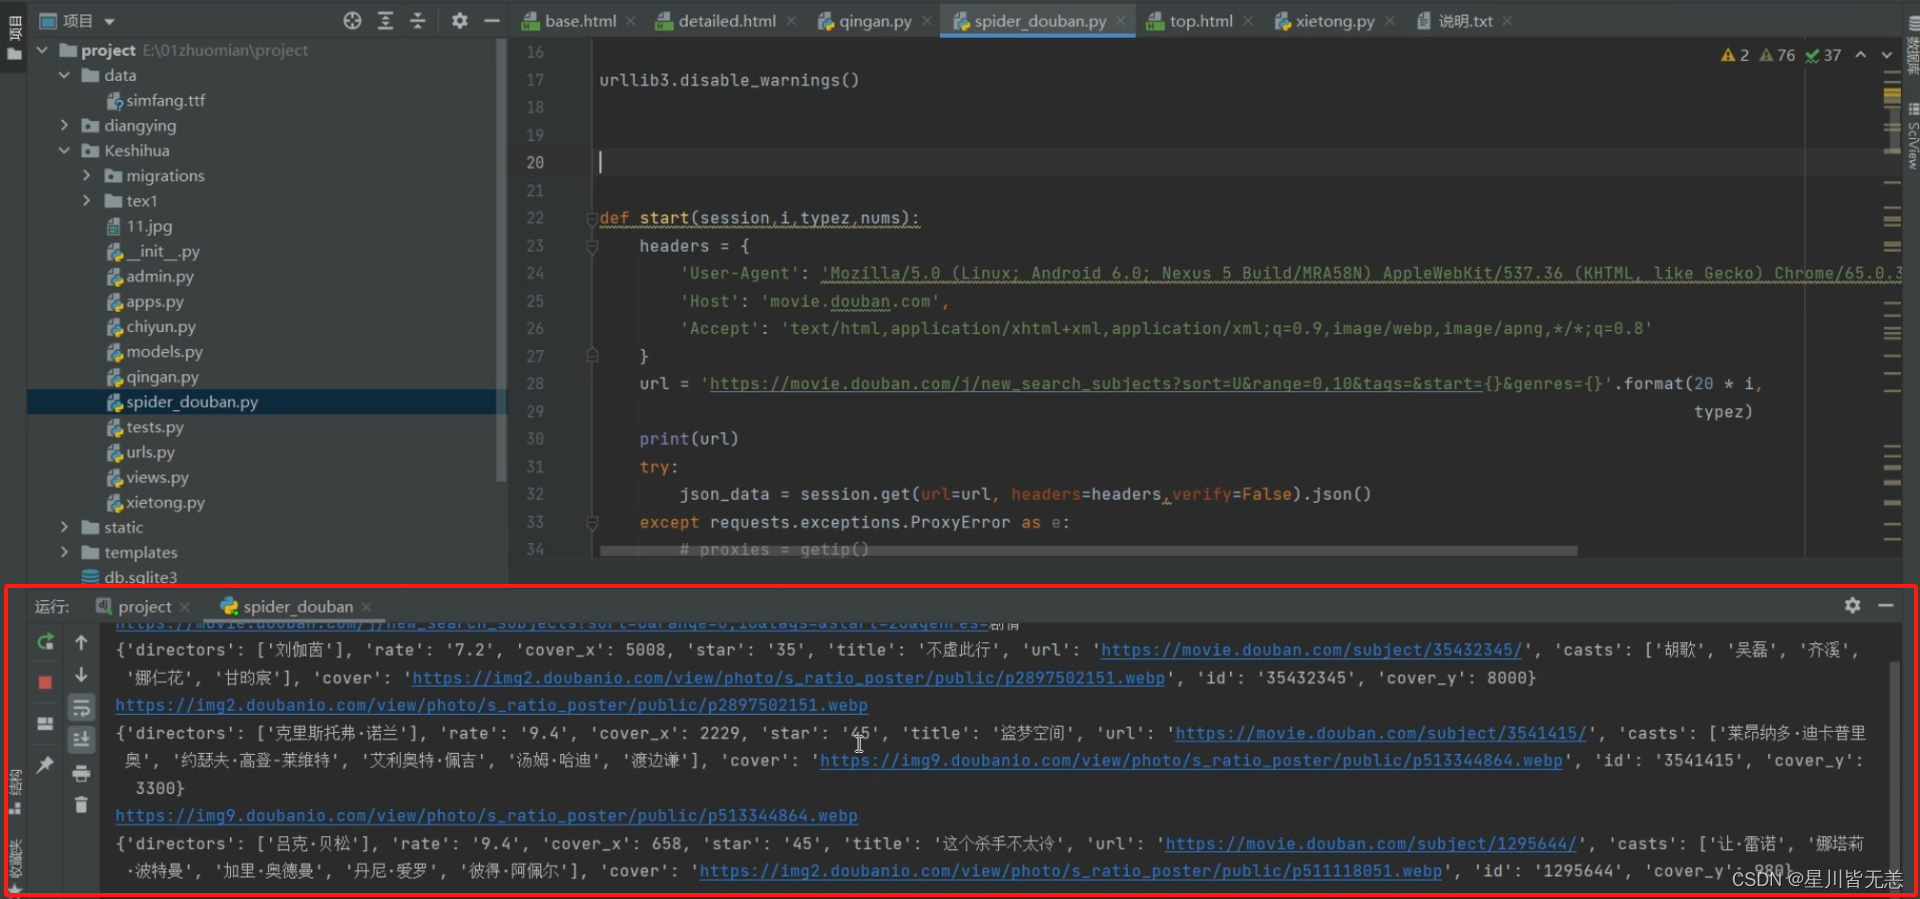
Task: Expand the diangying folder
Action: pos(64,126)
